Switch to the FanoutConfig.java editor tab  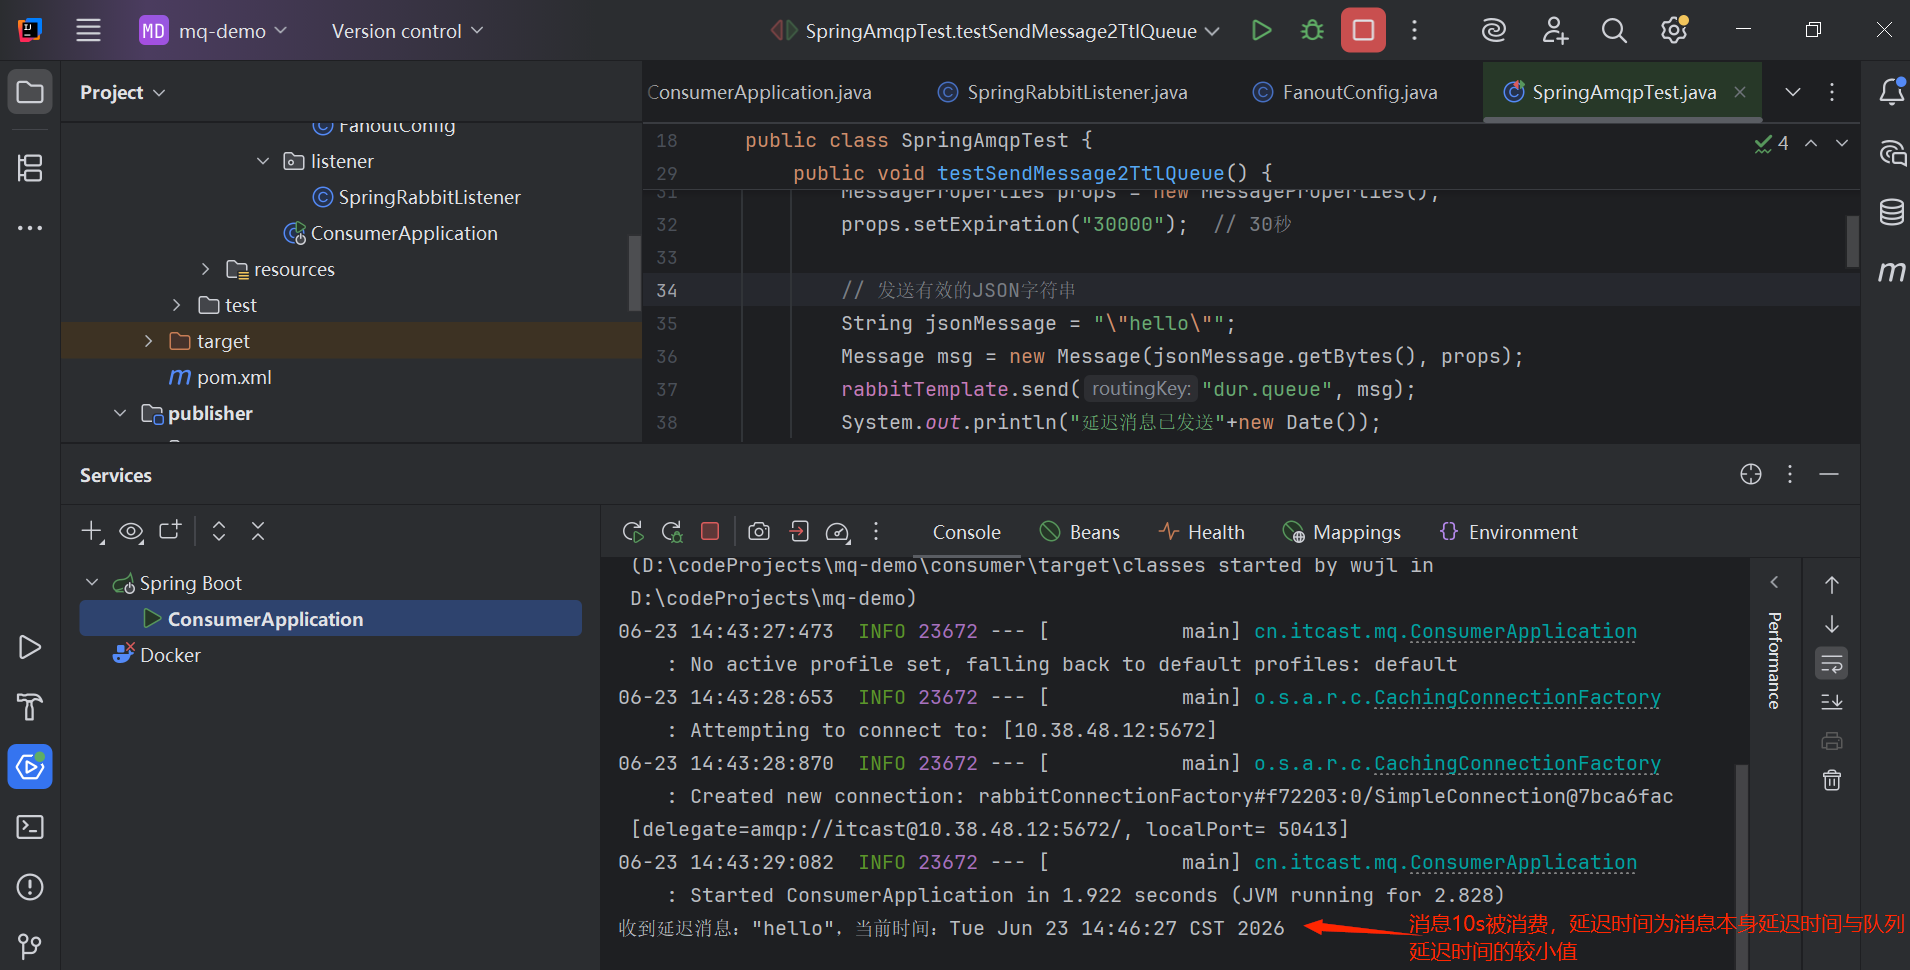(x=1345, y=92)
